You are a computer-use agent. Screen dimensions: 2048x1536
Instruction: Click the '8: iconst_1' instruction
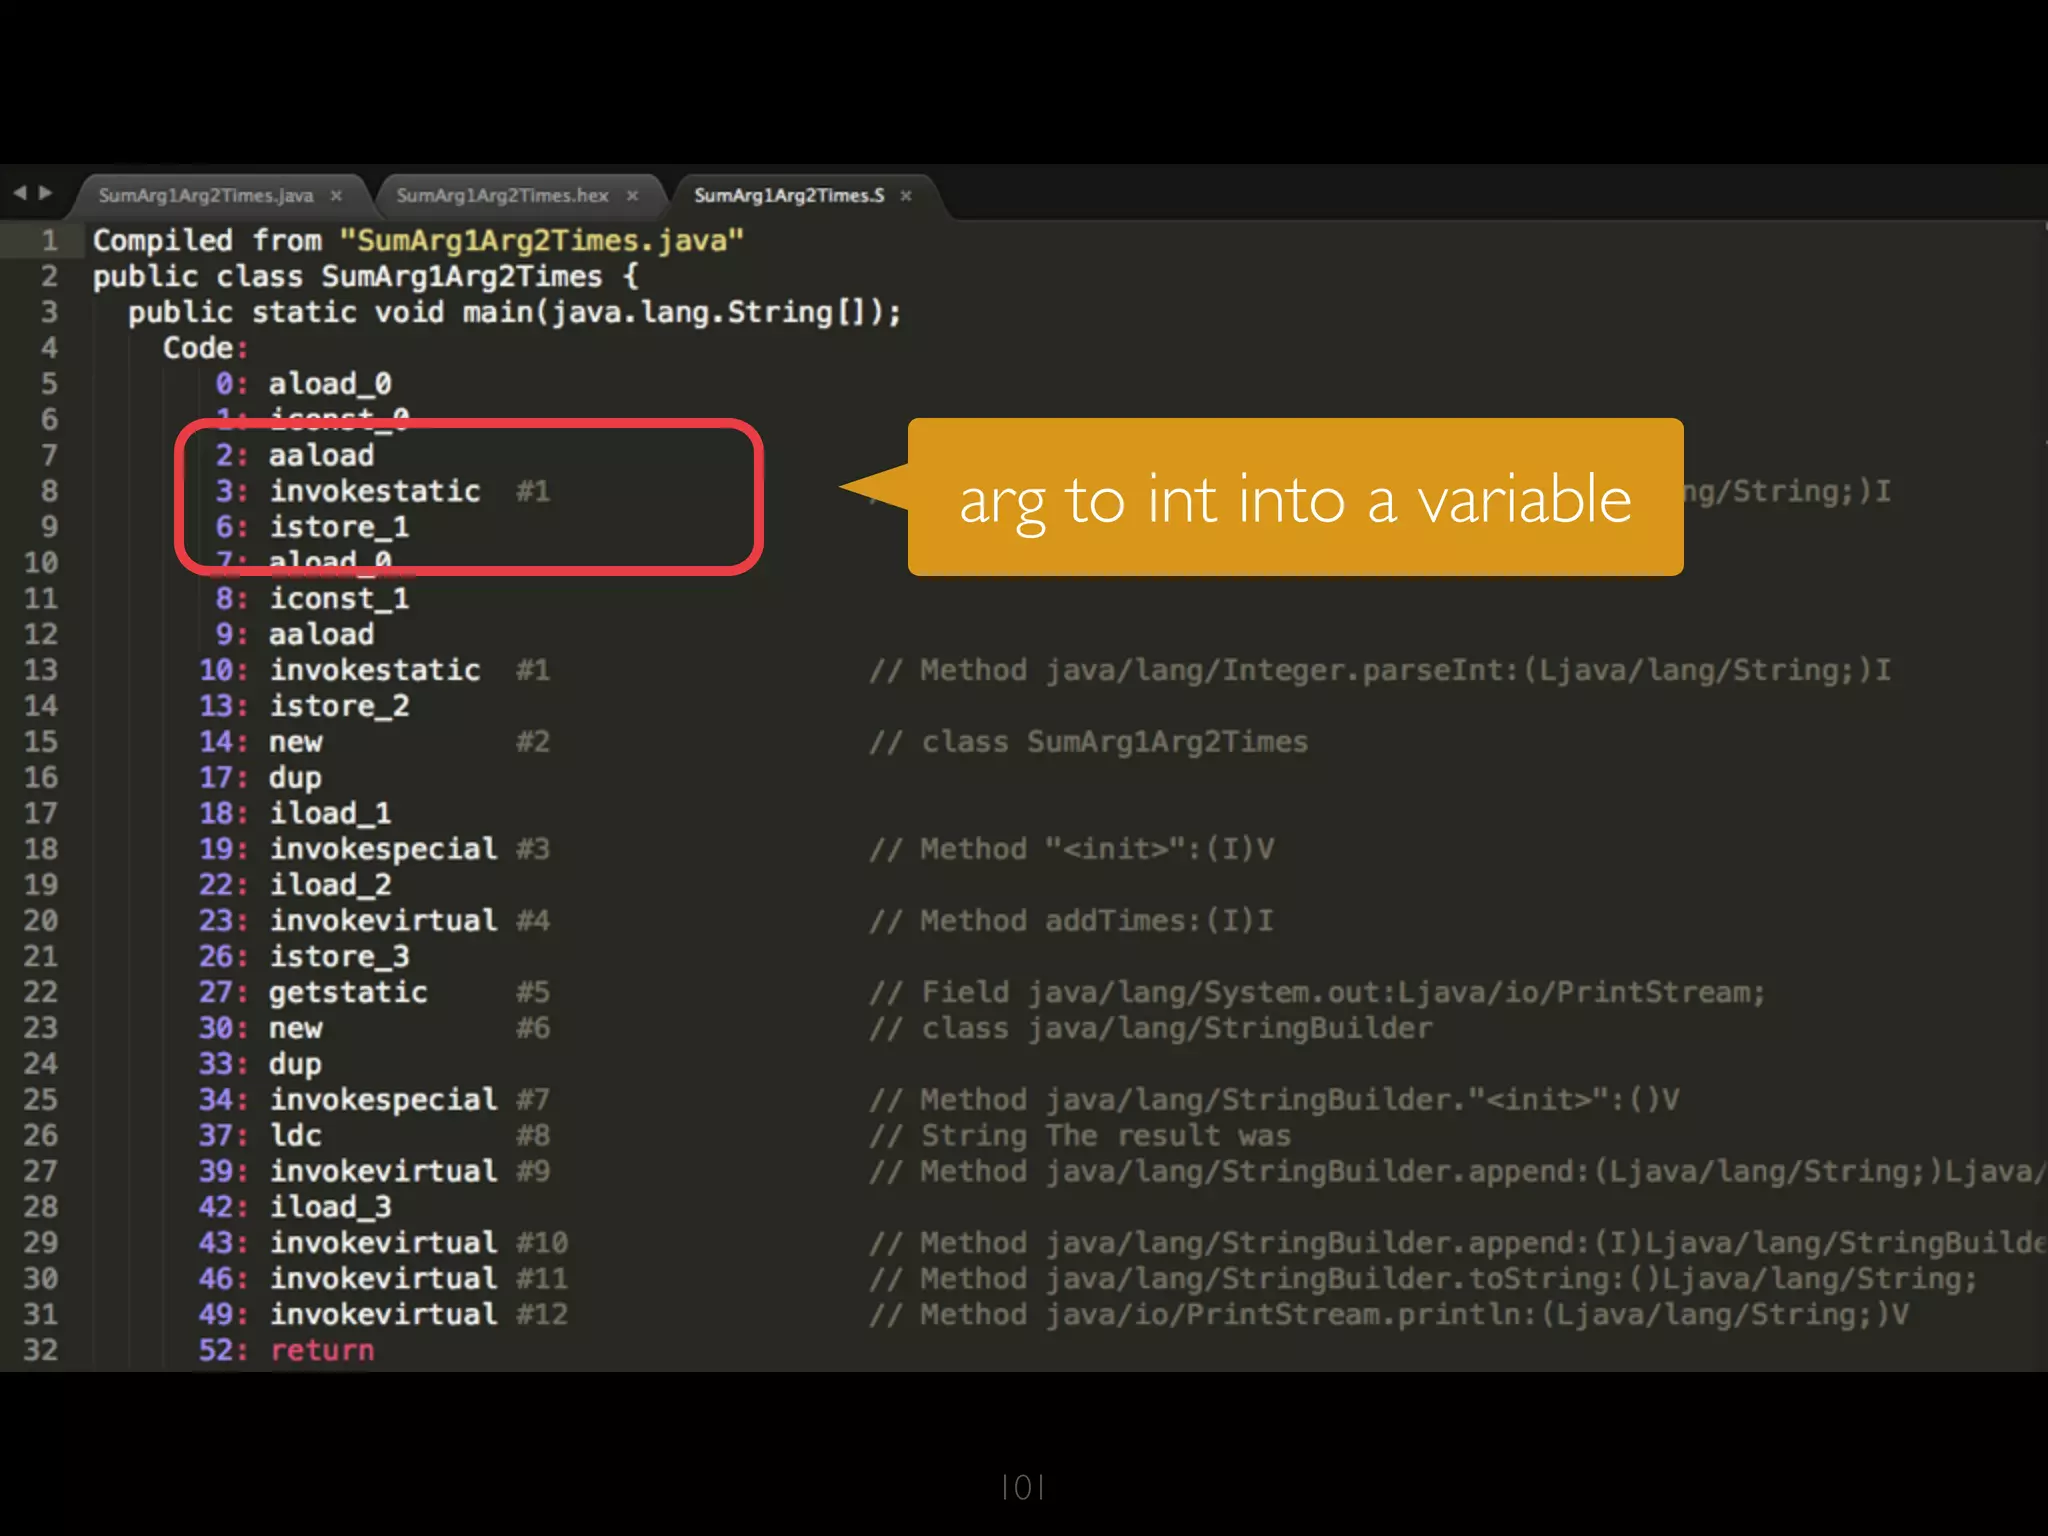(312, 599)
